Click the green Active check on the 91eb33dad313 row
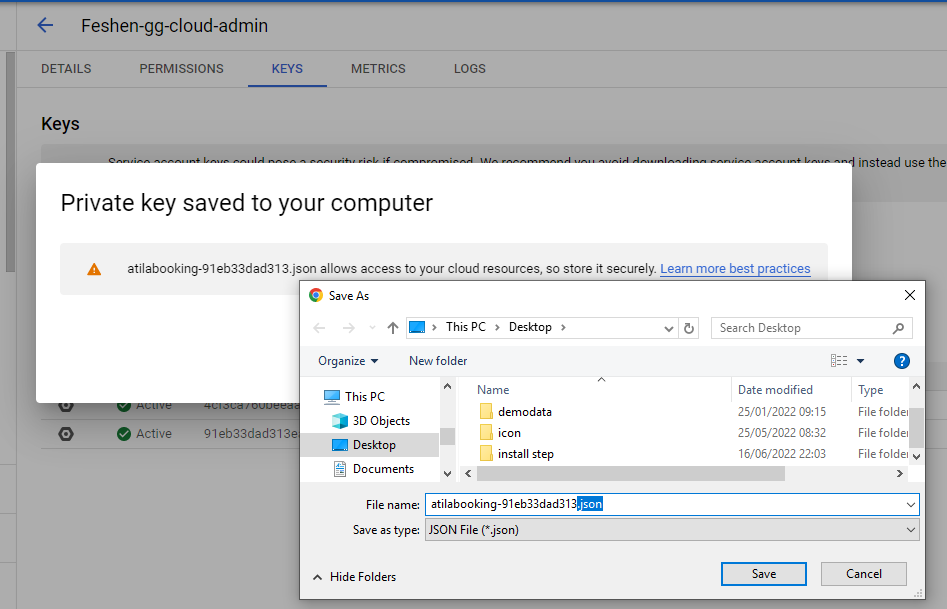 click(124, 434)
